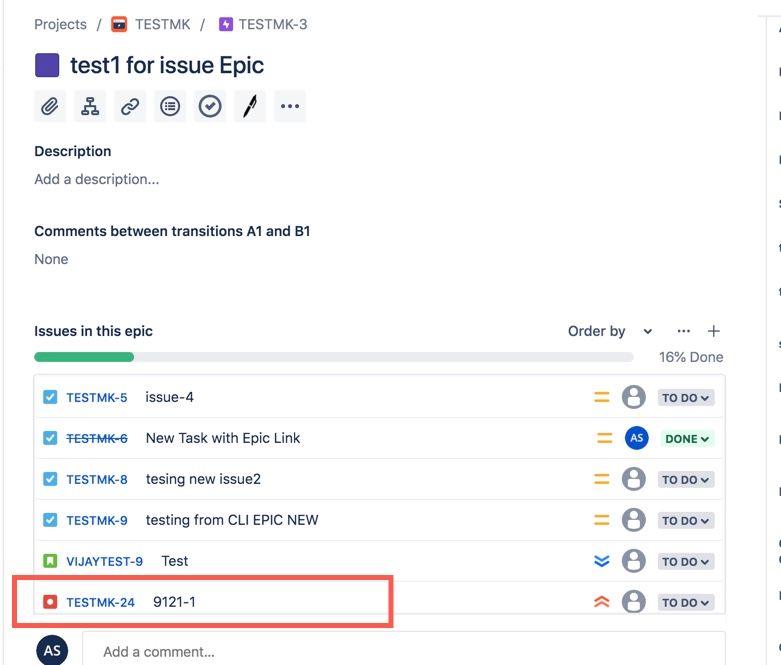This screenshot has width=781, height=665.
Task: Click unassigned avatar on TESTMK-8 row
Action: (634, 479)
